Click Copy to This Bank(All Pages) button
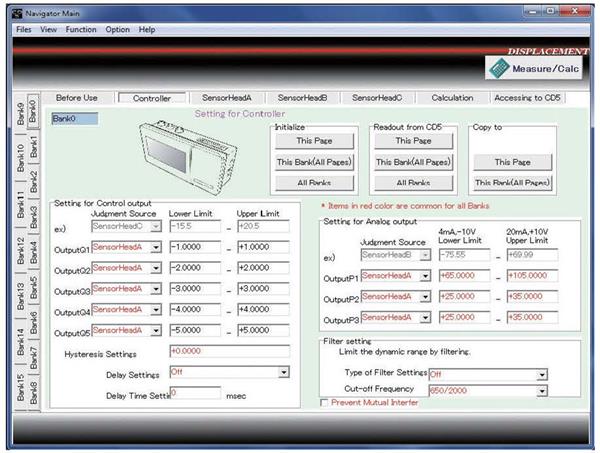 [512, 183]
